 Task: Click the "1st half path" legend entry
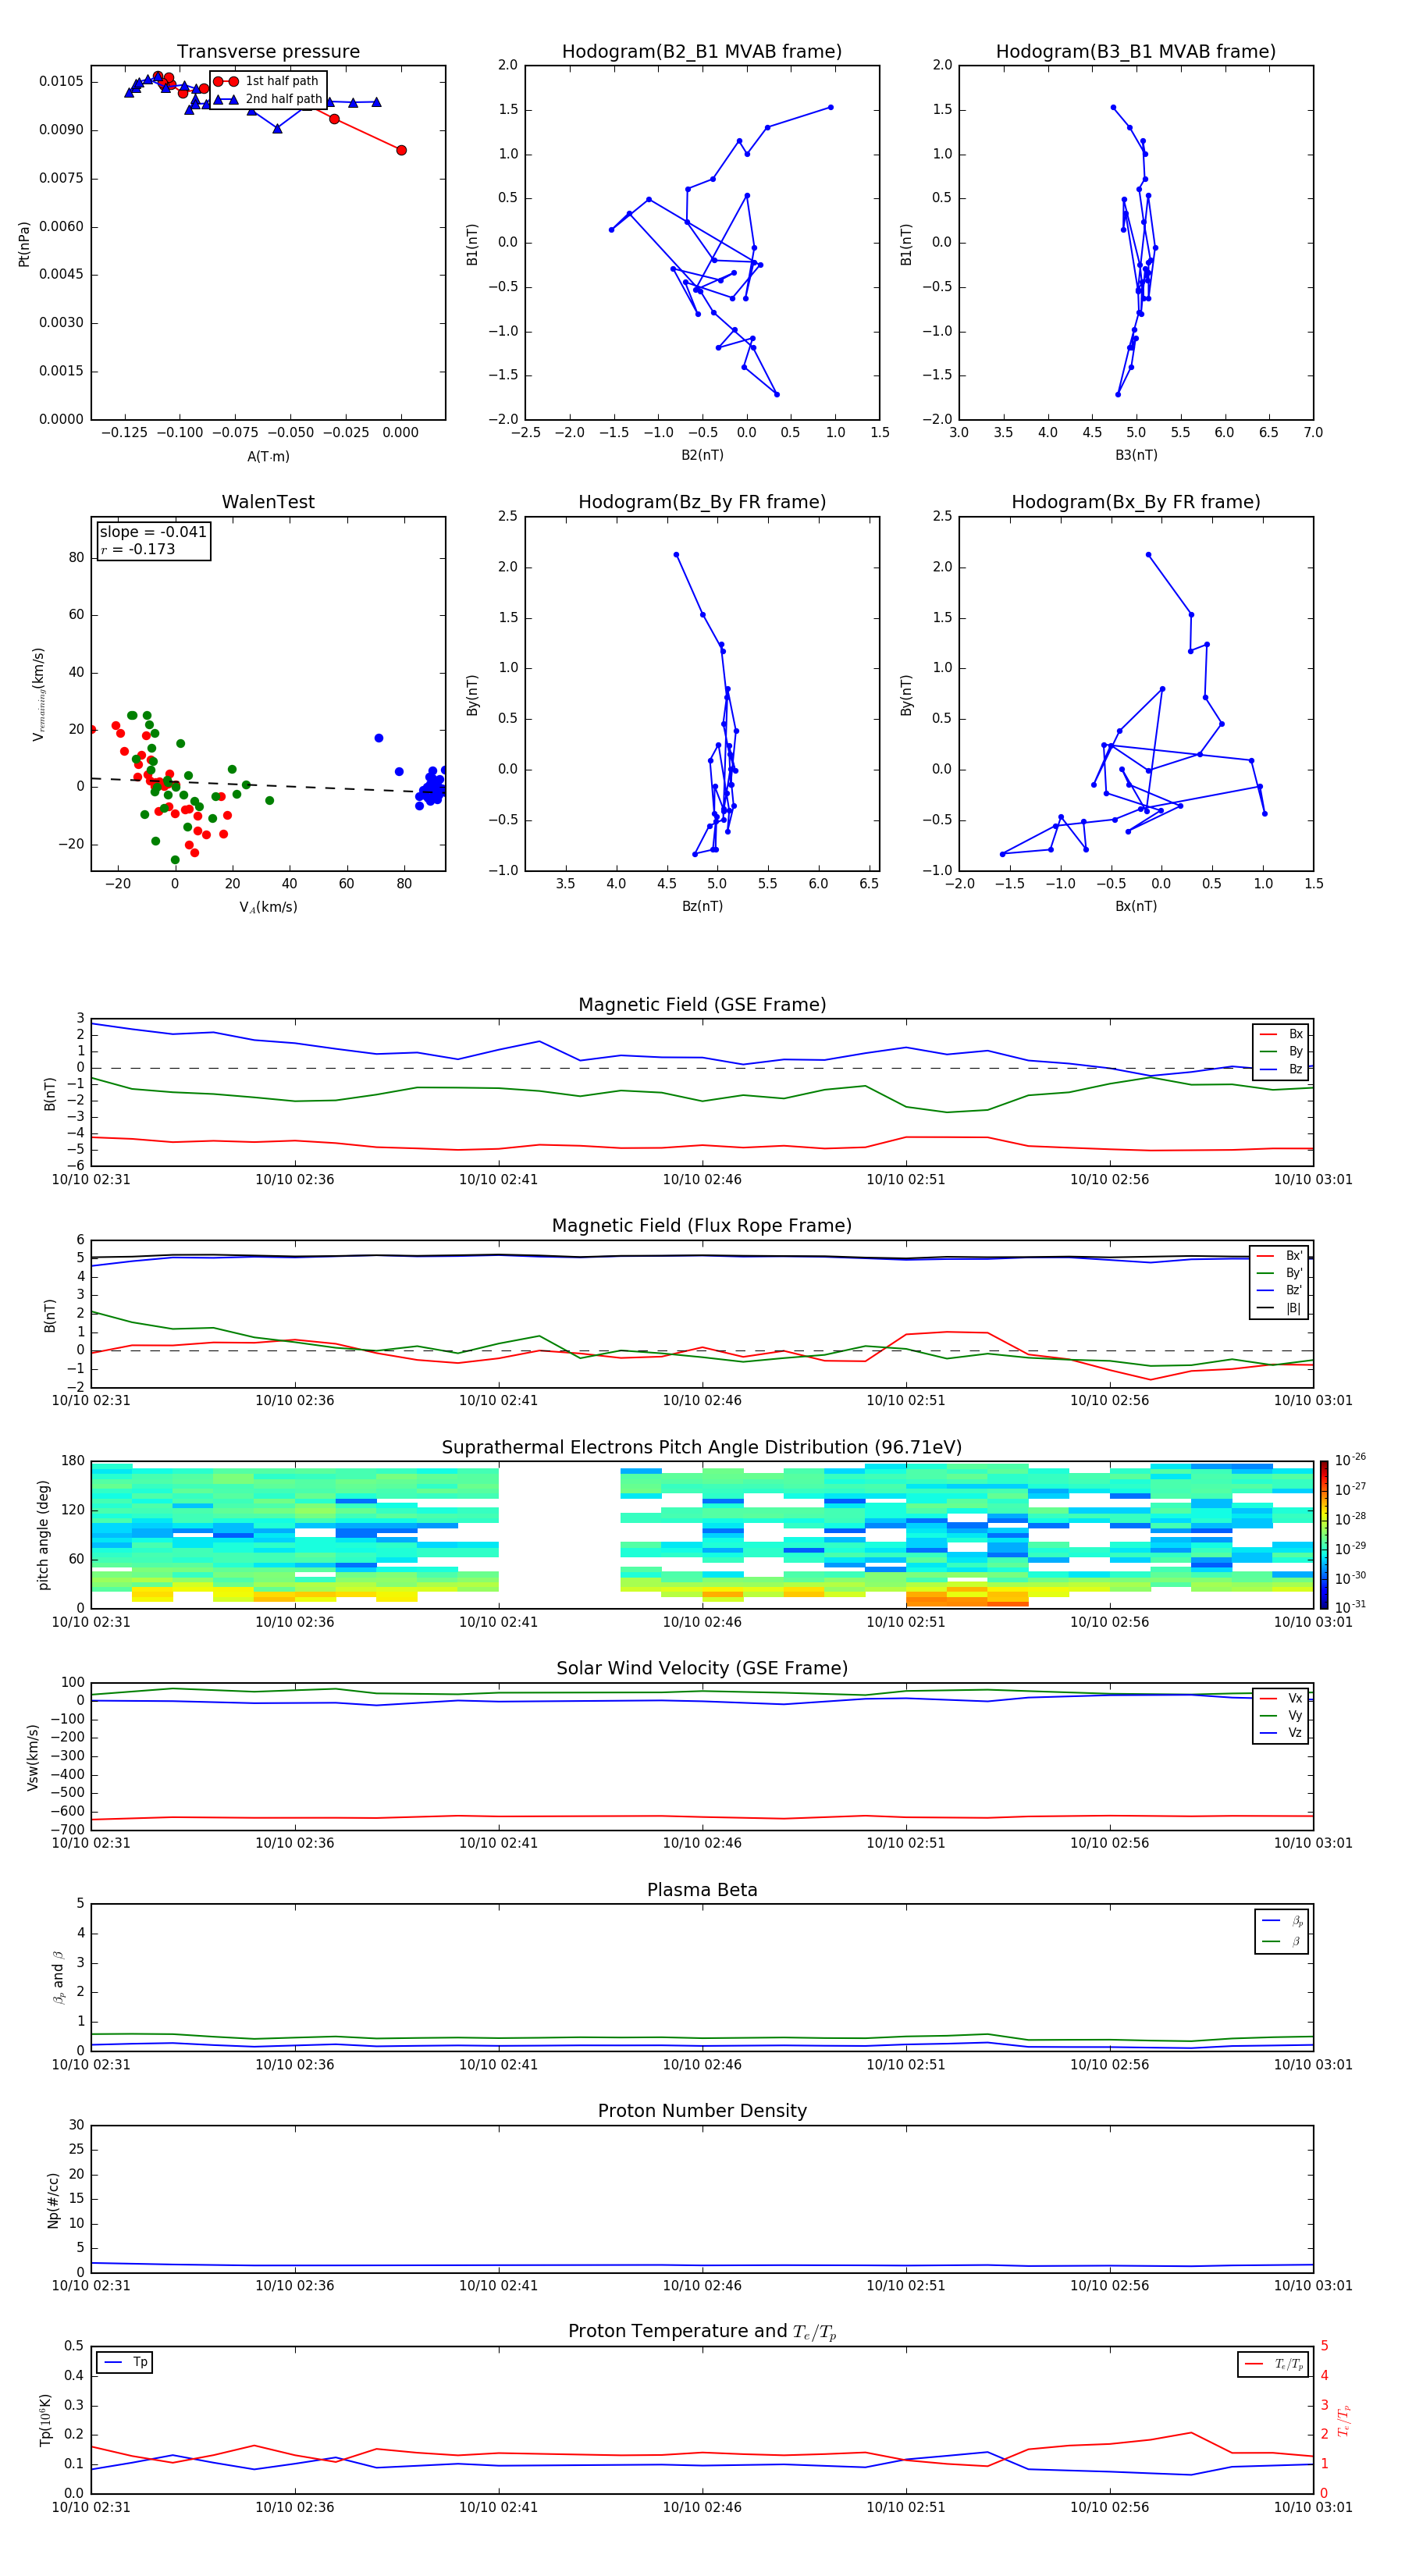[267, 81]
